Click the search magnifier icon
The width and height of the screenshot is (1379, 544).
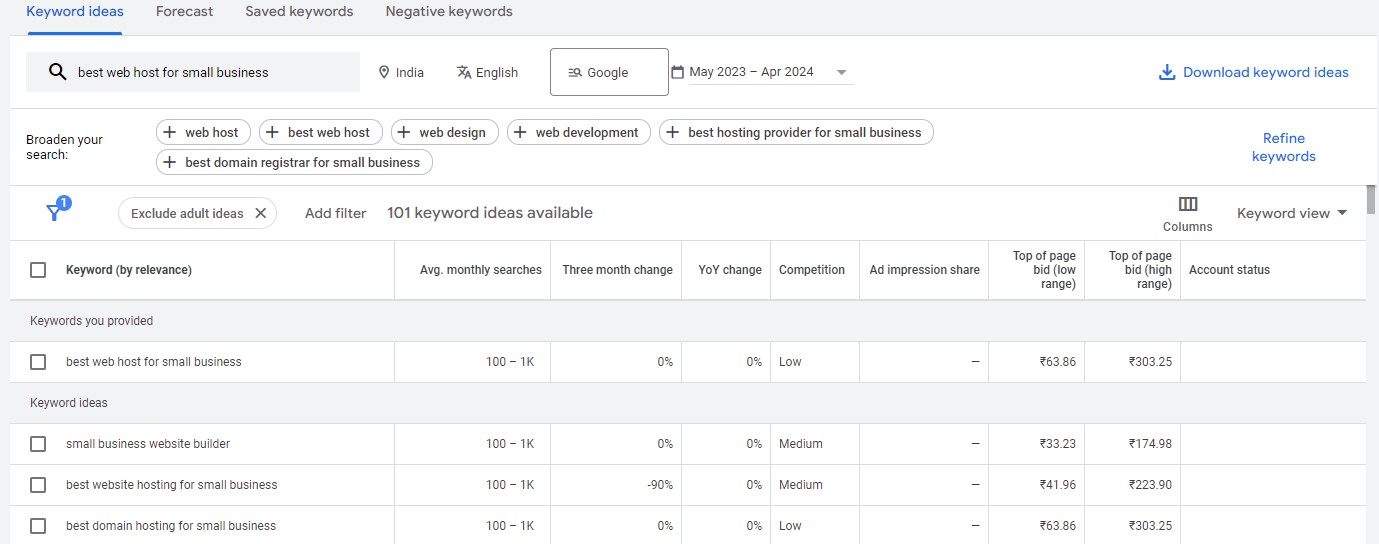coord(58,72)
